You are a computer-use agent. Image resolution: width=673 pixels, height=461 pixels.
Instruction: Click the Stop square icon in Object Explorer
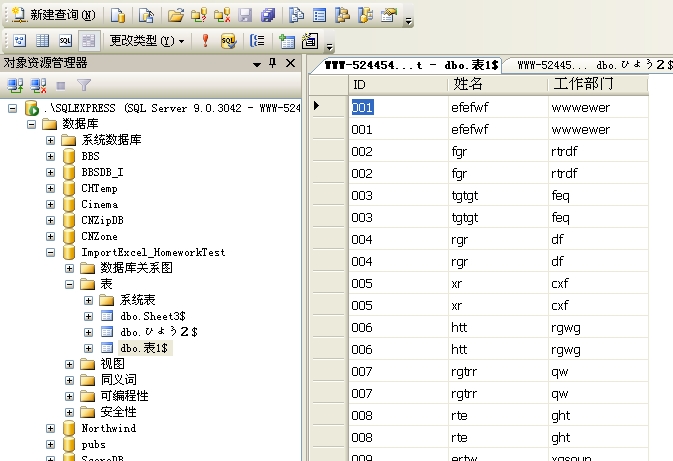(x=61, y=86)
